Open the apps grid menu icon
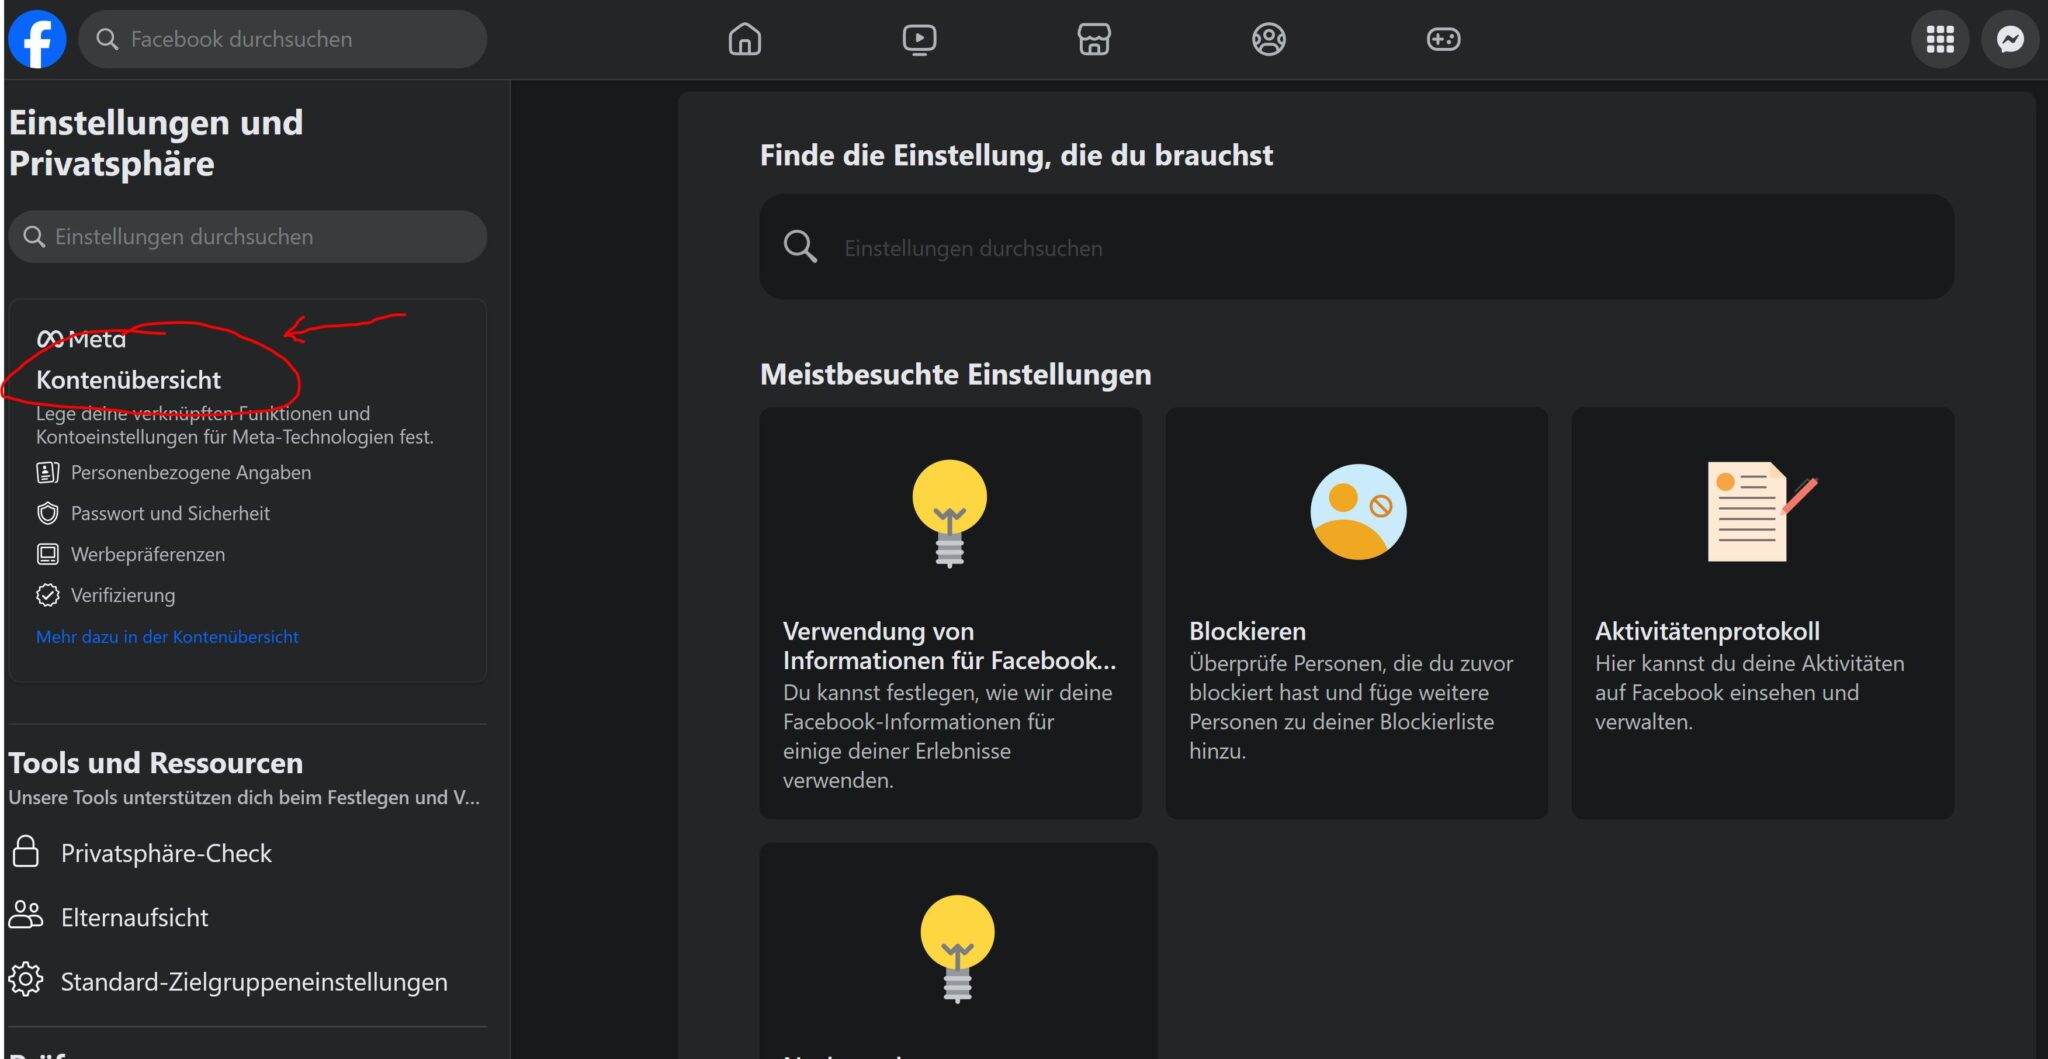 tap(1940, 39)
